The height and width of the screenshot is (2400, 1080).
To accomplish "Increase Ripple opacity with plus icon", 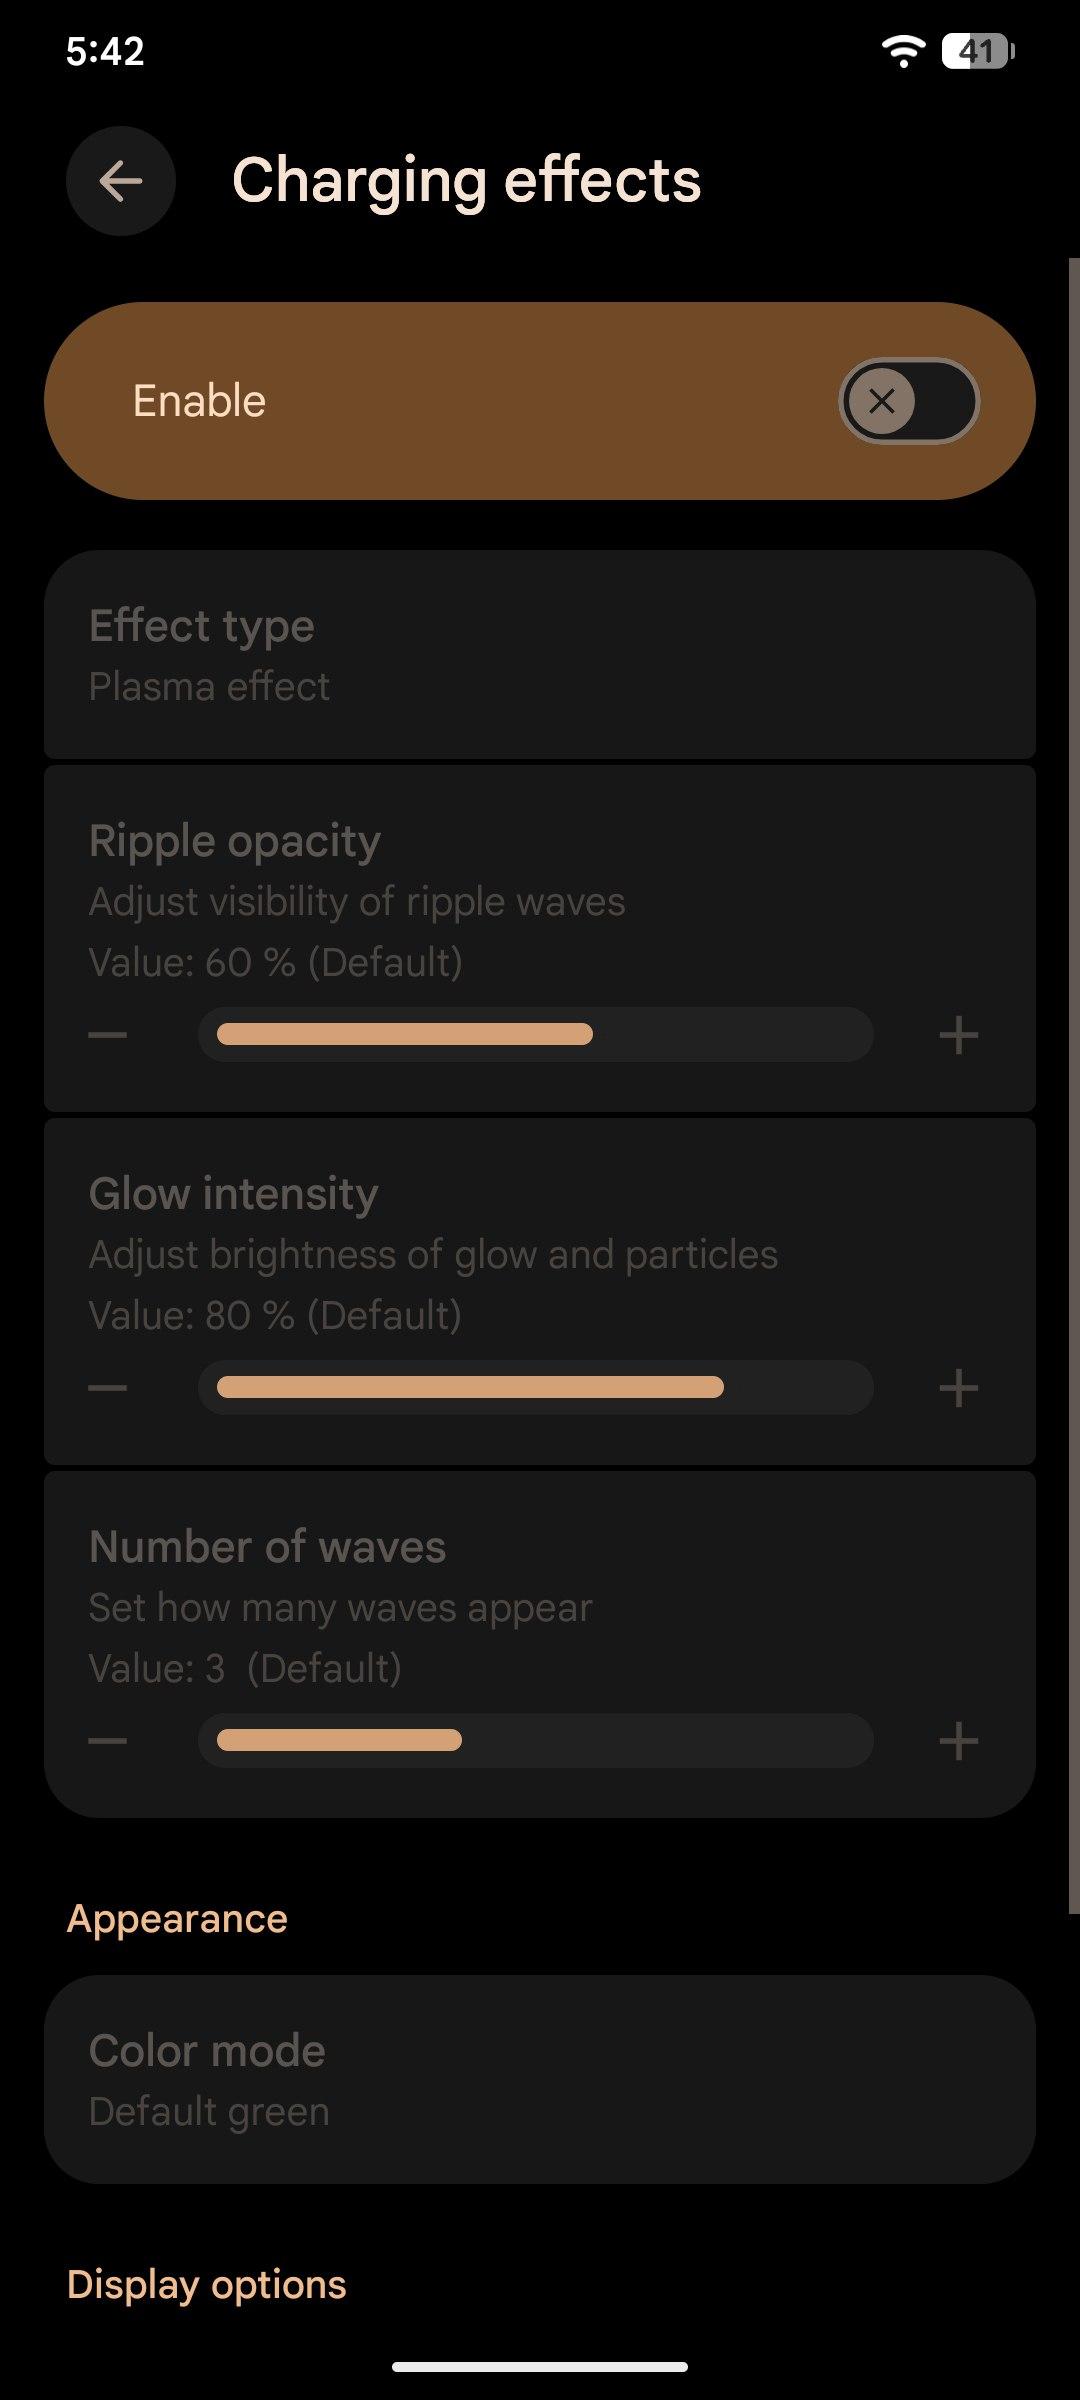I will 958,1034.
